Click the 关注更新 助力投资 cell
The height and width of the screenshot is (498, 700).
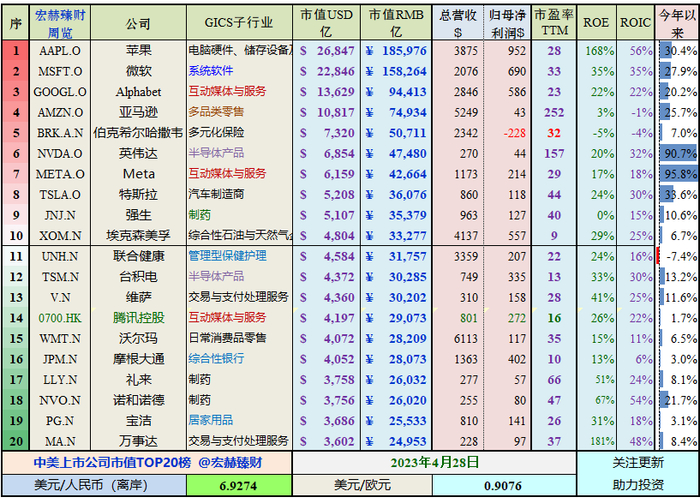tap(638, 473)
